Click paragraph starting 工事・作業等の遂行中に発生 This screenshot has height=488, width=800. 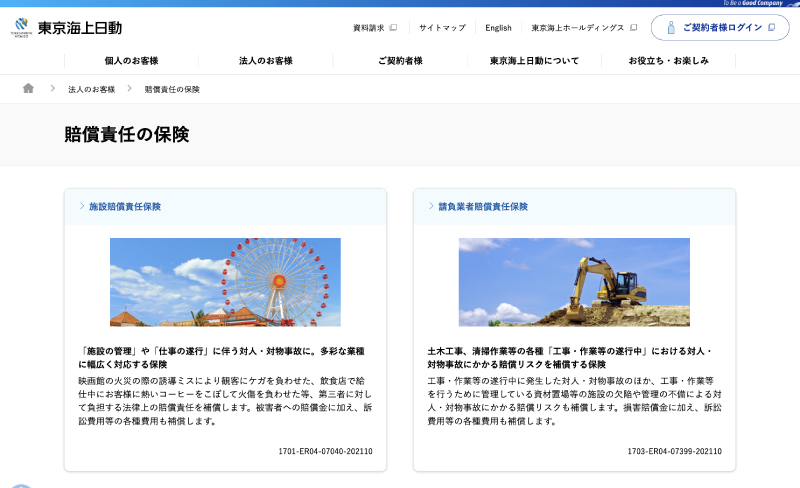574,401
